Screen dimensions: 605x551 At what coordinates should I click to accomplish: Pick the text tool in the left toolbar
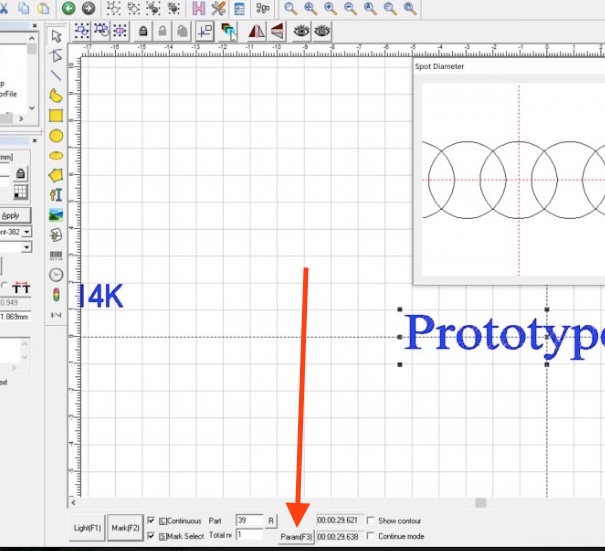[x=57, y=194]
